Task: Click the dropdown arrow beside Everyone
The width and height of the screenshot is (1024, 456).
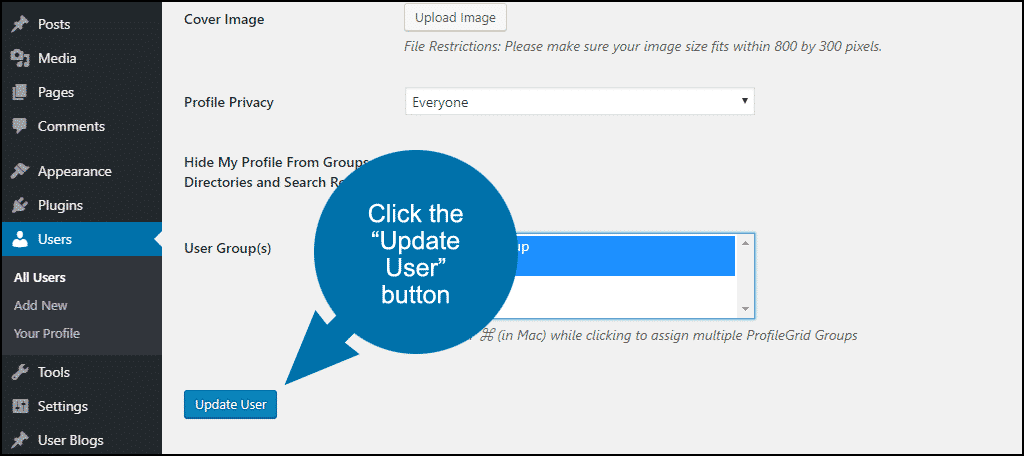Action: tap(744, 101)
